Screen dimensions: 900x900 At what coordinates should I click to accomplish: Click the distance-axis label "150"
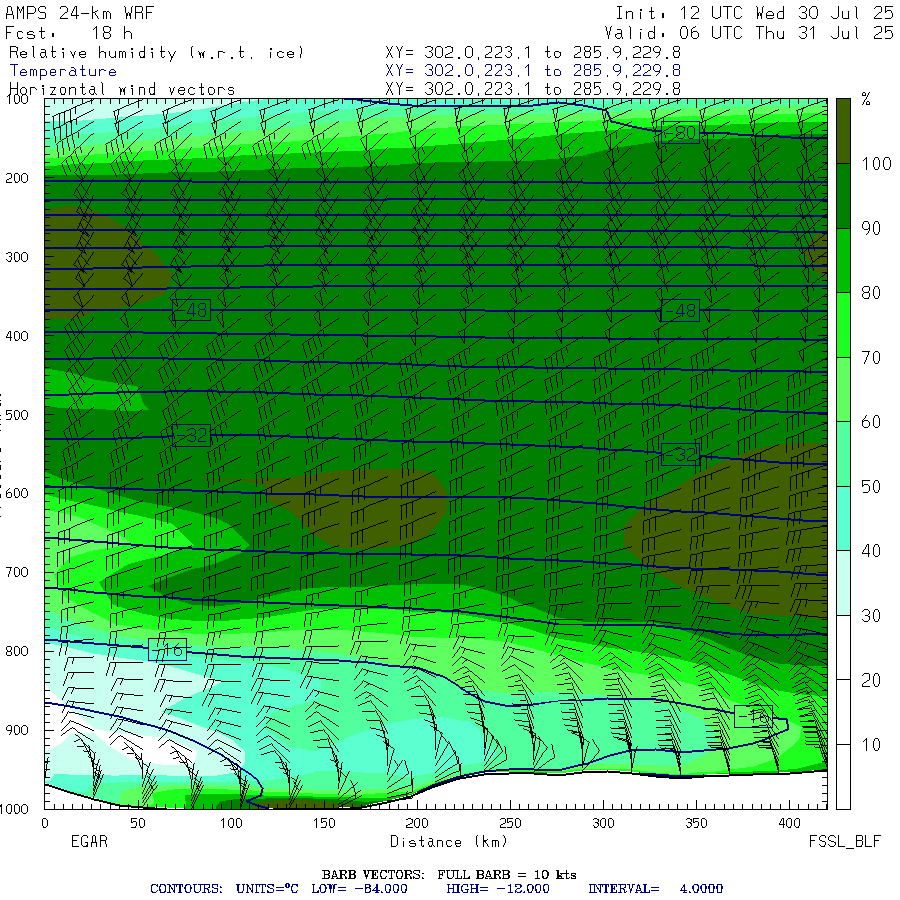(324, 823)
